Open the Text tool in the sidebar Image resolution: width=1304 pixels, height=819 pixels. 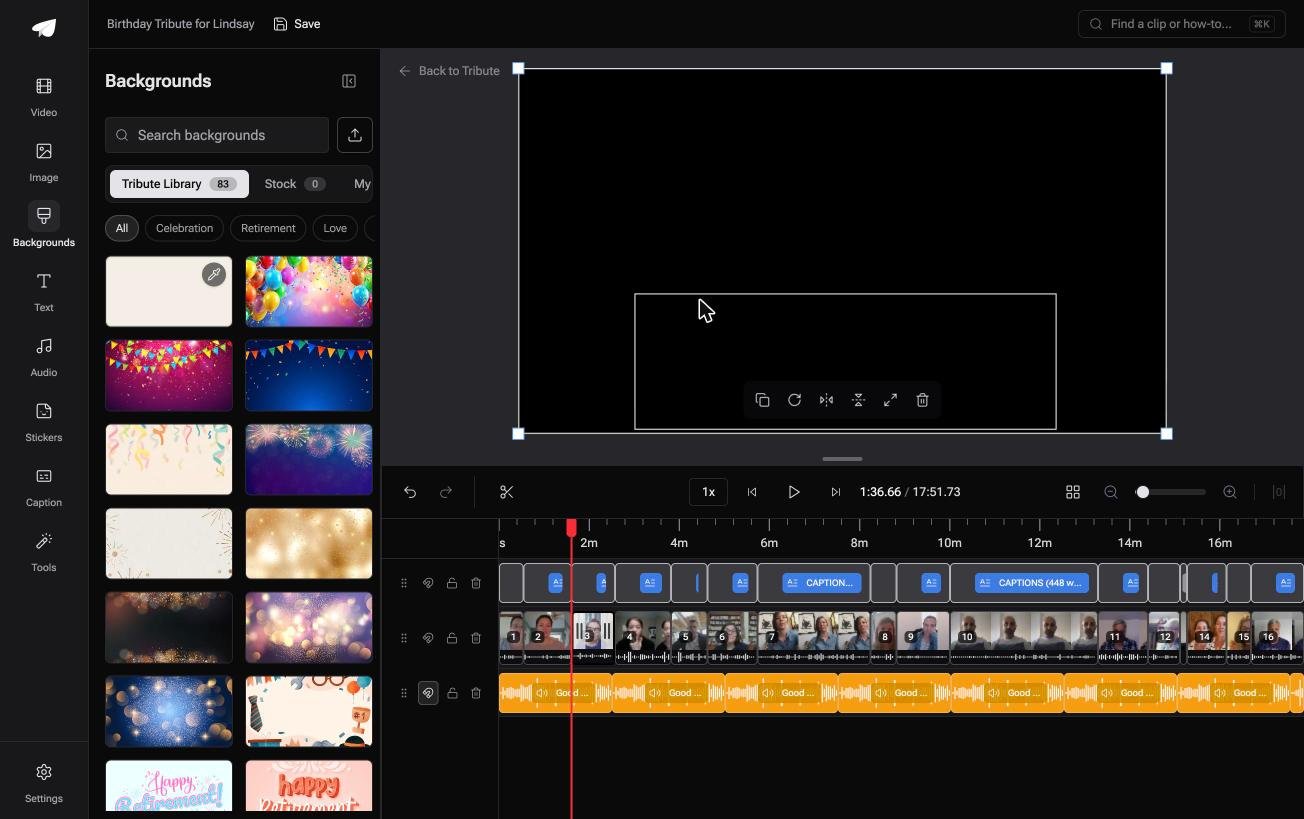44,292
